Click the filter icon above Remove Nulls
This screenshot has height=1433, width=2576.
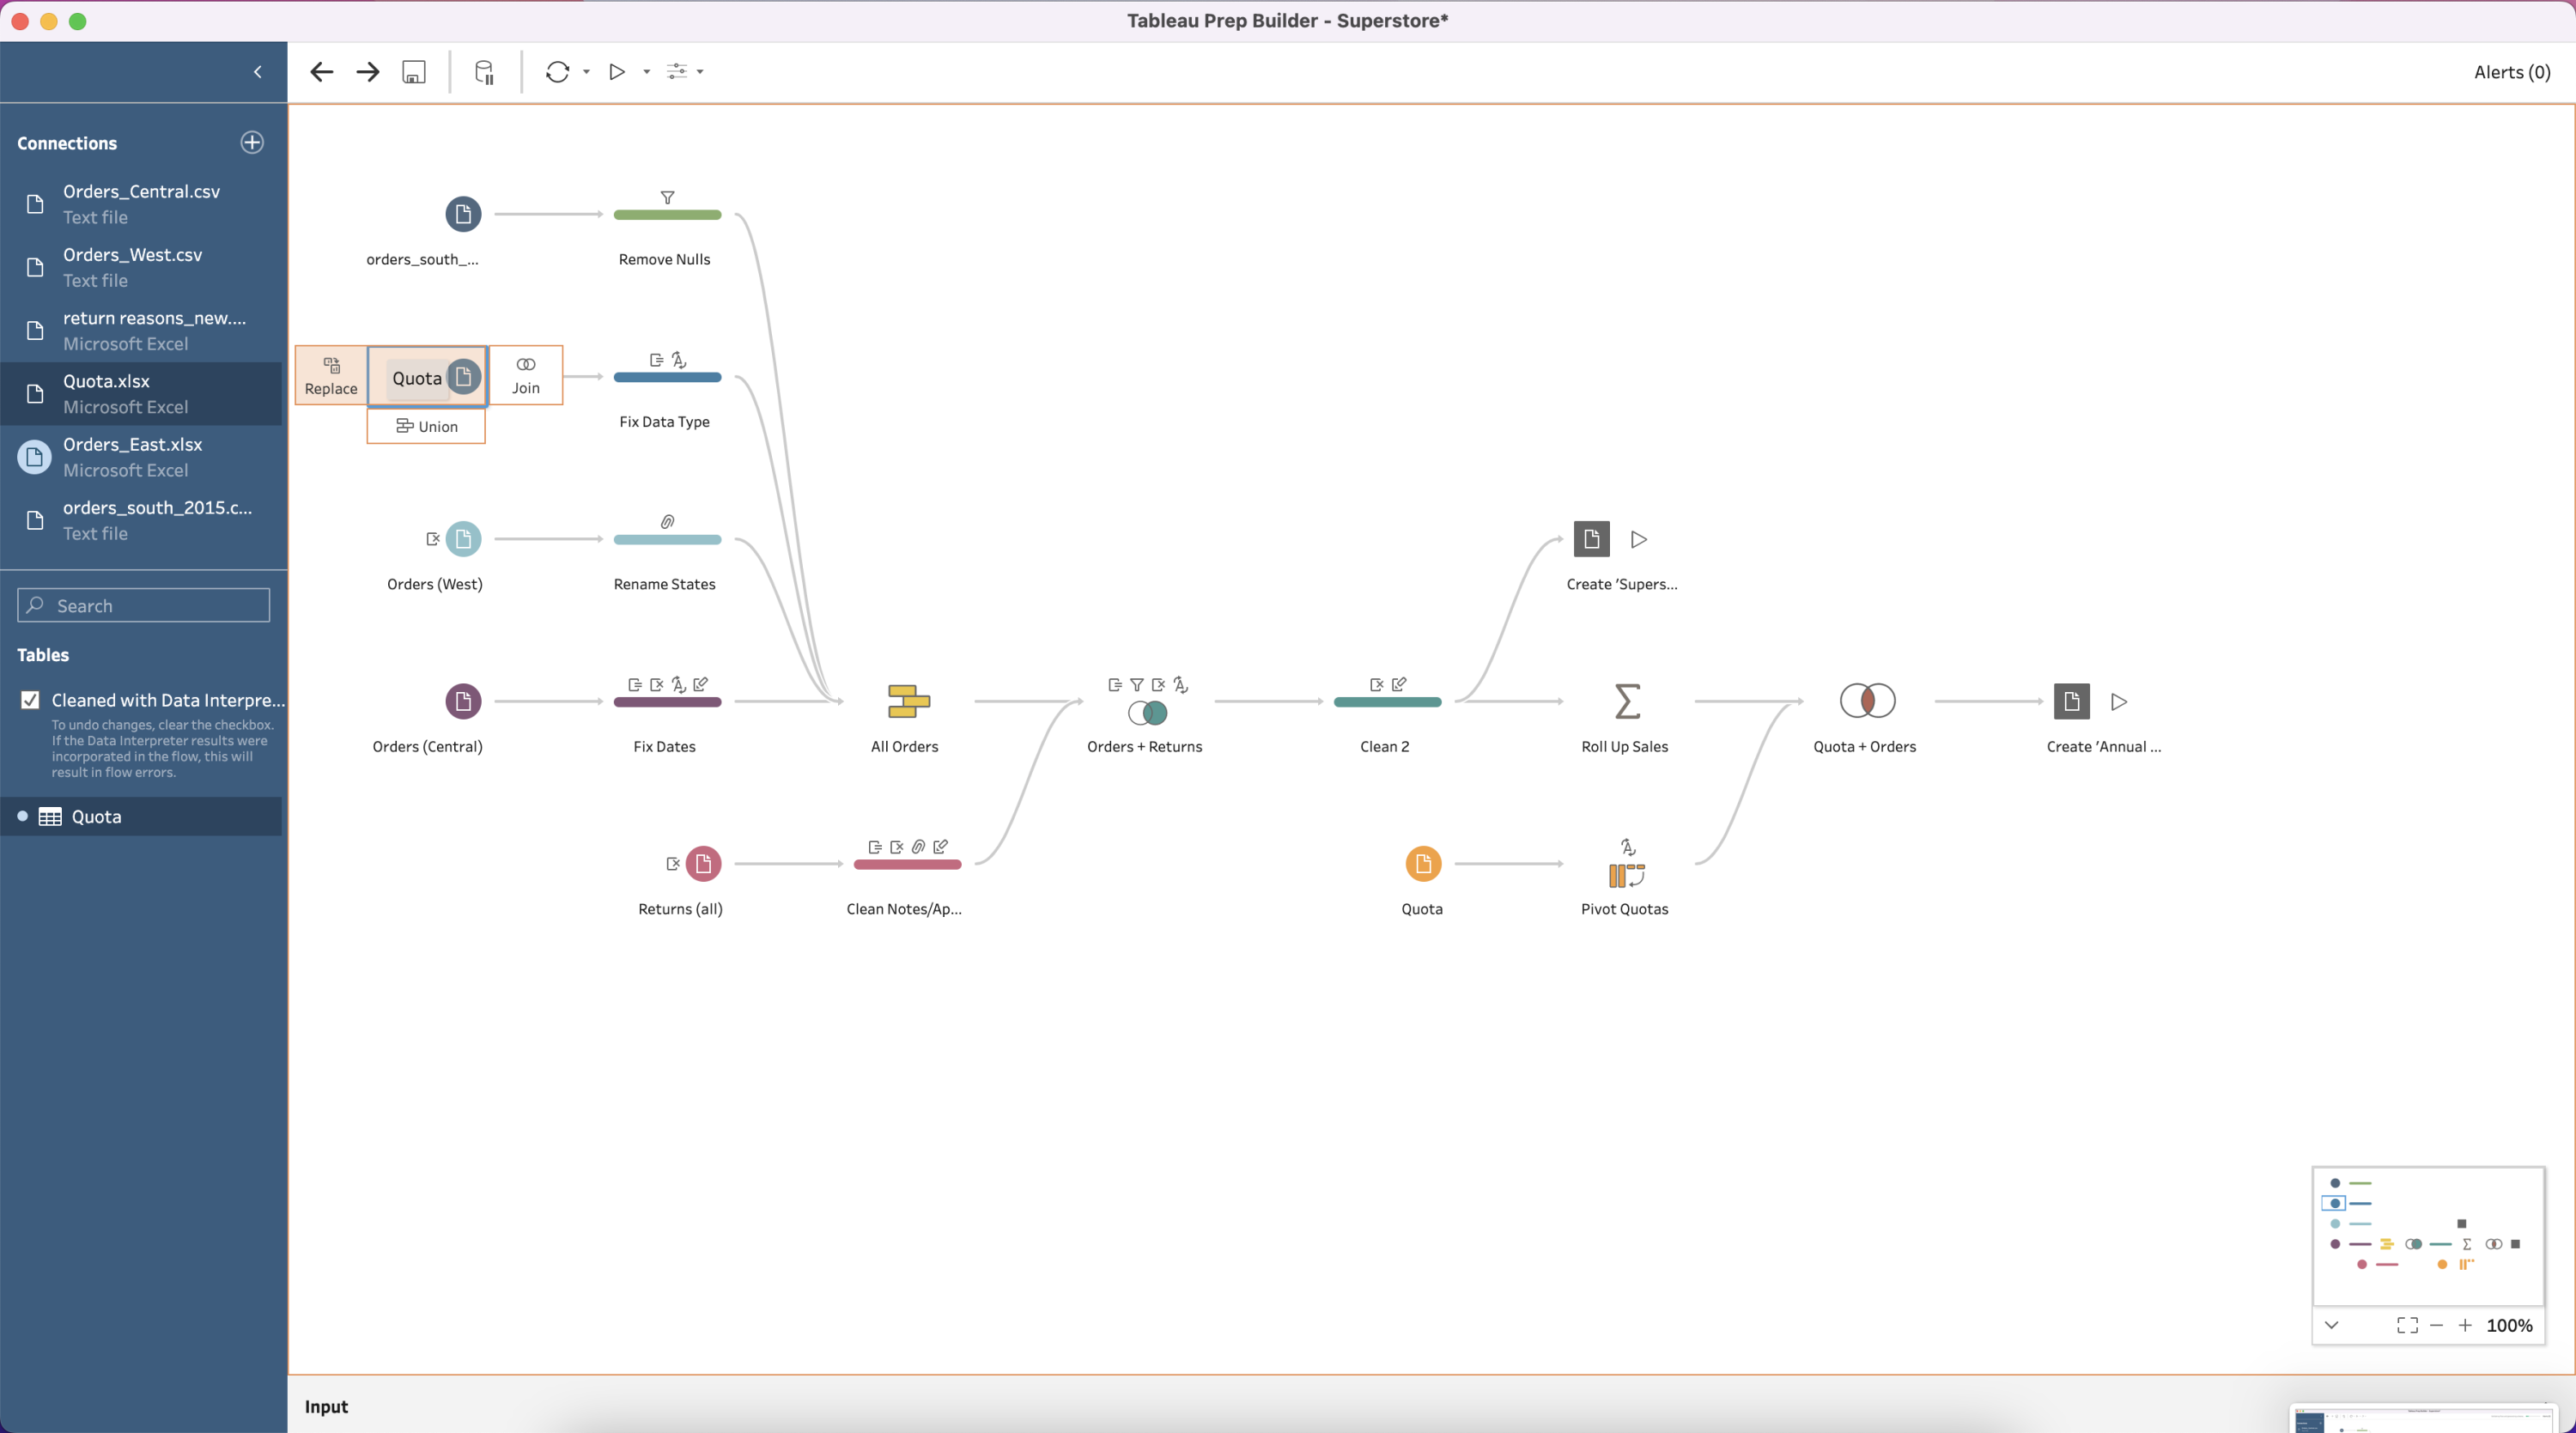coord(667,197)
